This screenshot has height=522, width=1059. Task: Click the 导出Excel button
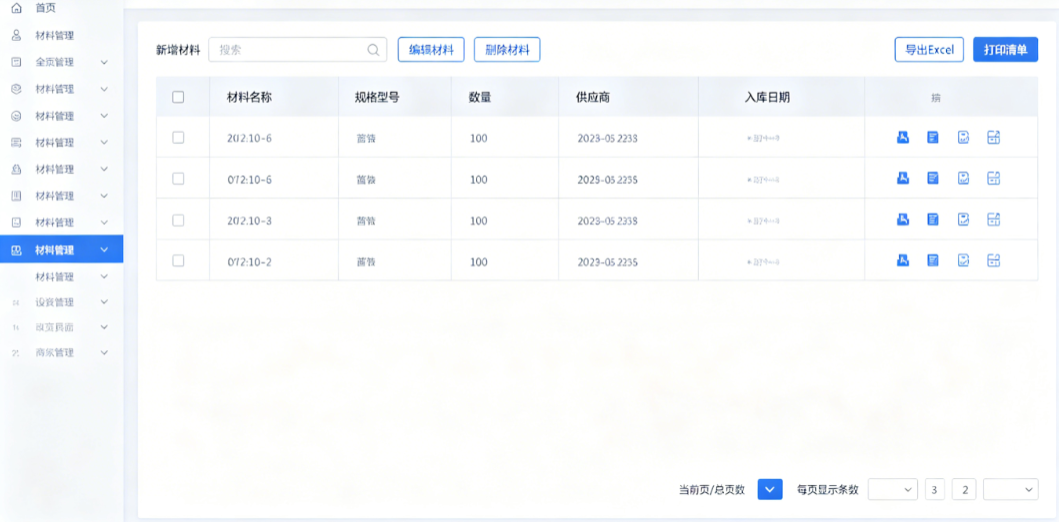(x=929, y=50)
